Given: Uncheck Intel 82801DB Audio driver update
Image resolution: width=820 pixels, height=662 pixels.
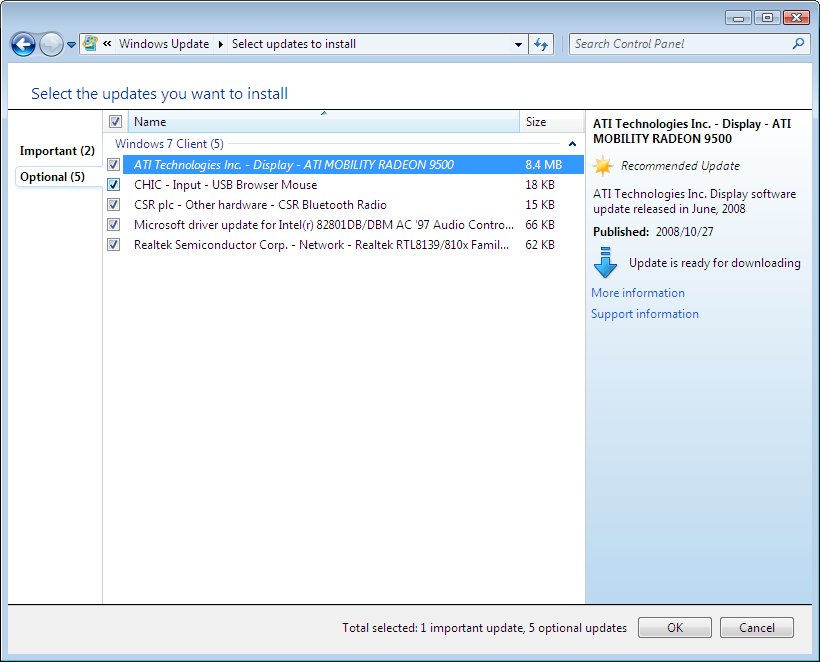Looking at the screenshot, I should [113, 224].
